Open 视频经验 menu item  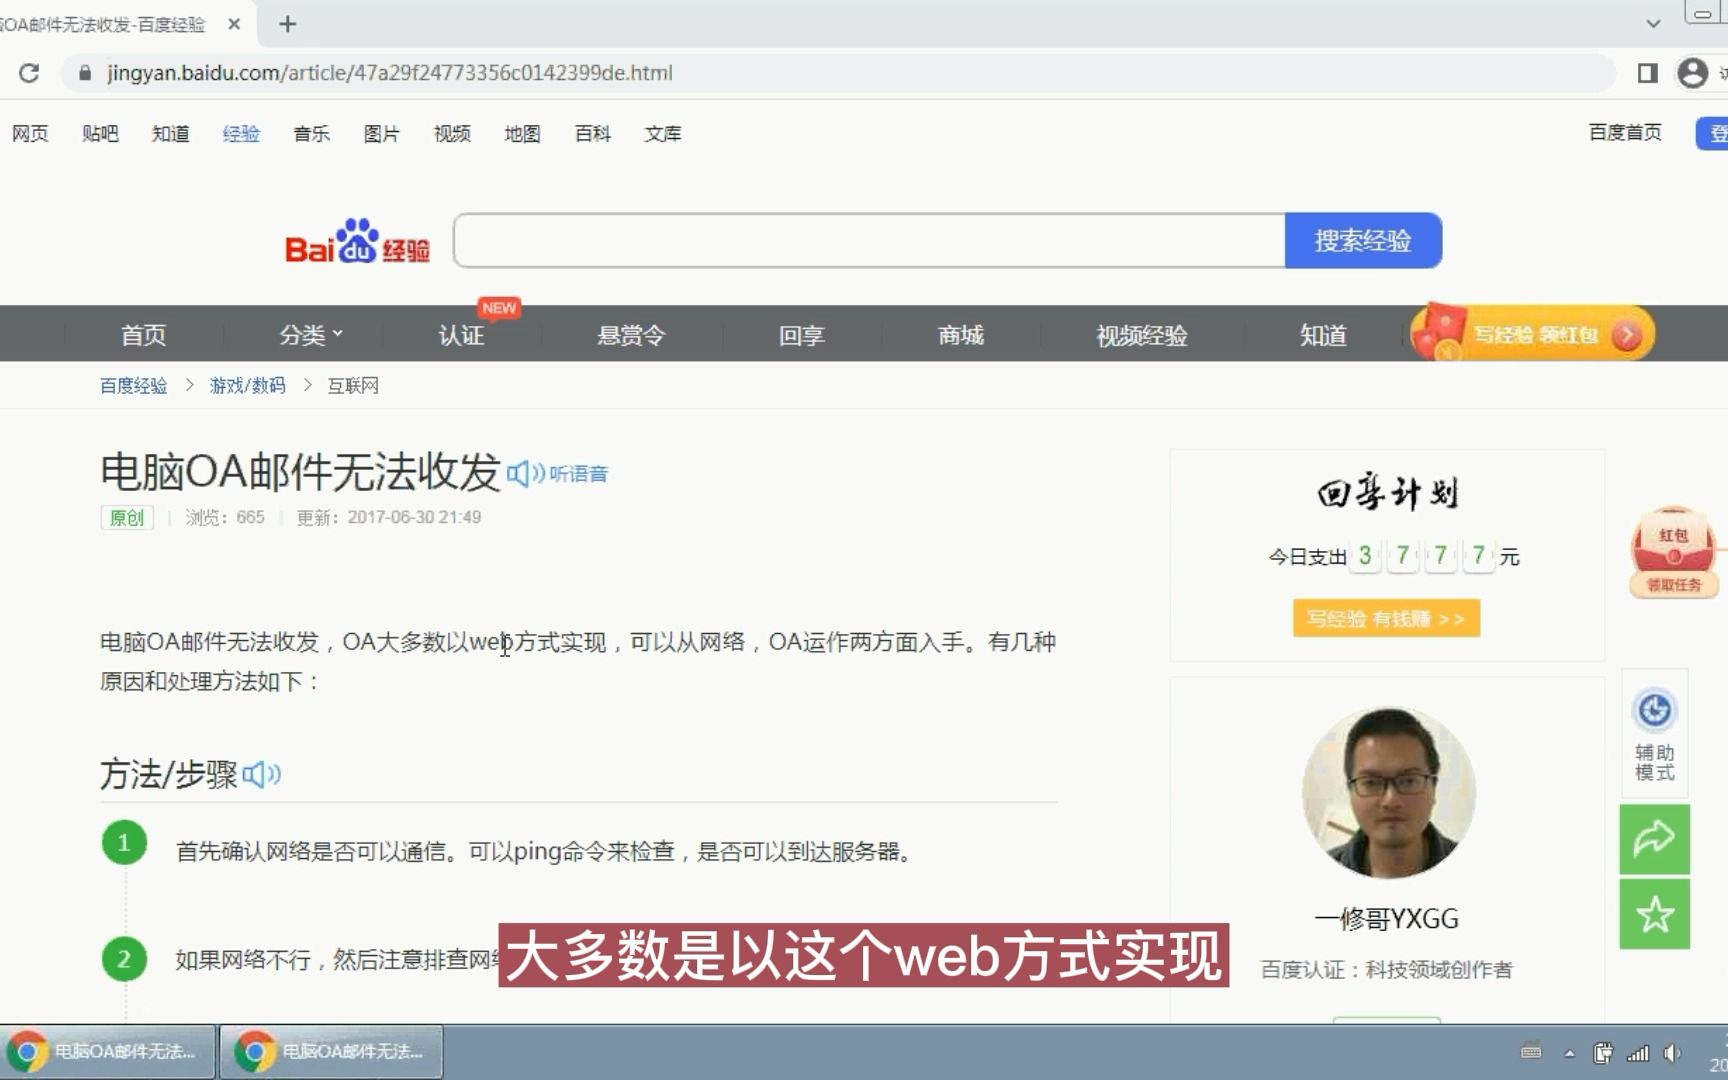point(1142,335)
